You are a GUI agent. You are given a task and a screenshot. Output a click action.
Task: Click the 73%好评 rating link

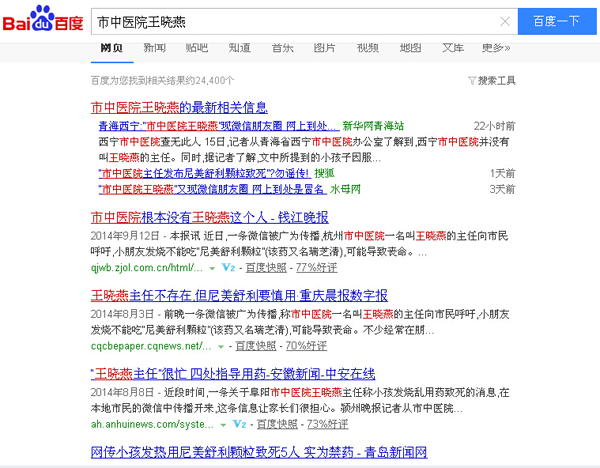pyautogui.click(x=328, y=424)
